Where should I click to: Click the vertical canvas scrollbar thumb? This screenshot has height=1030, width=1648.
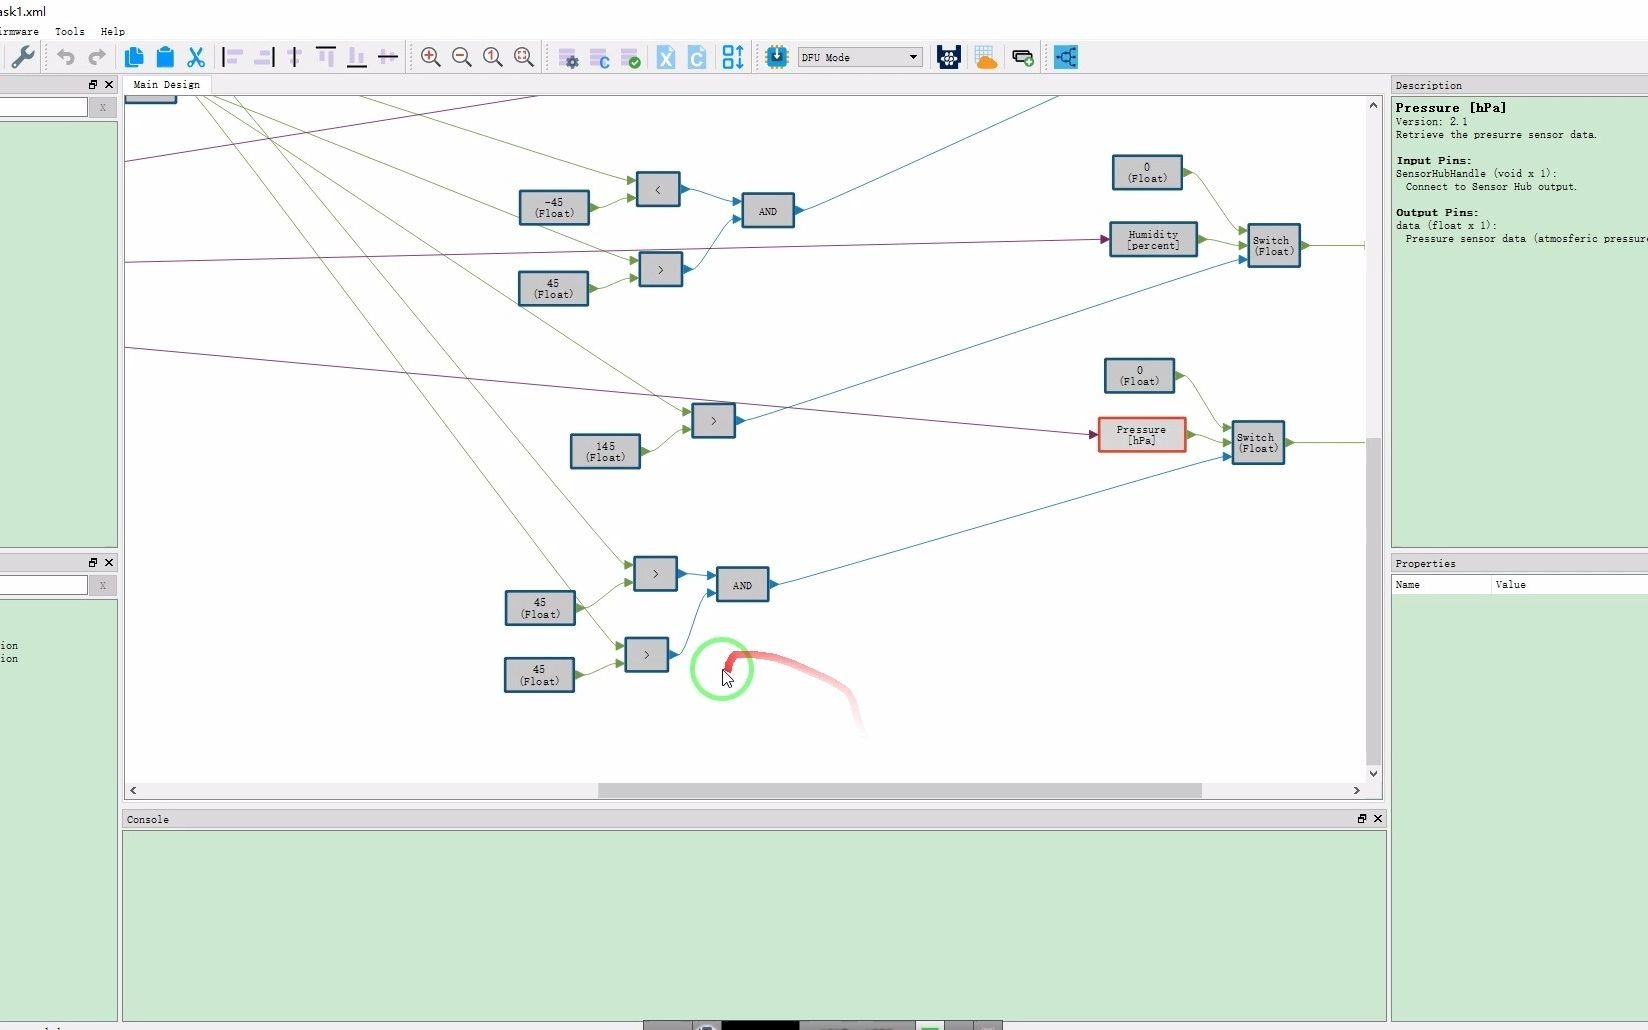pyautogui.click(x=1373, y=600)
